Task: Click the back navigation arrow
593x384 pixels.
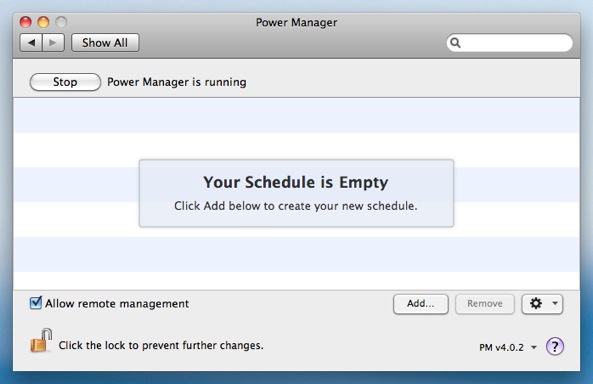Action: tap(31, 42)
